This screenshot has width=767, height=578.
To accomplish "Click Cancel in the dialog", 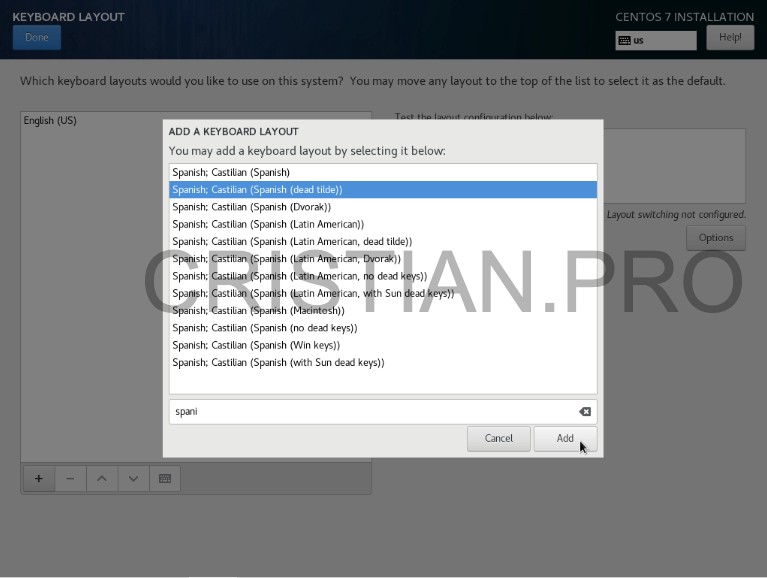I will point(498,439).
